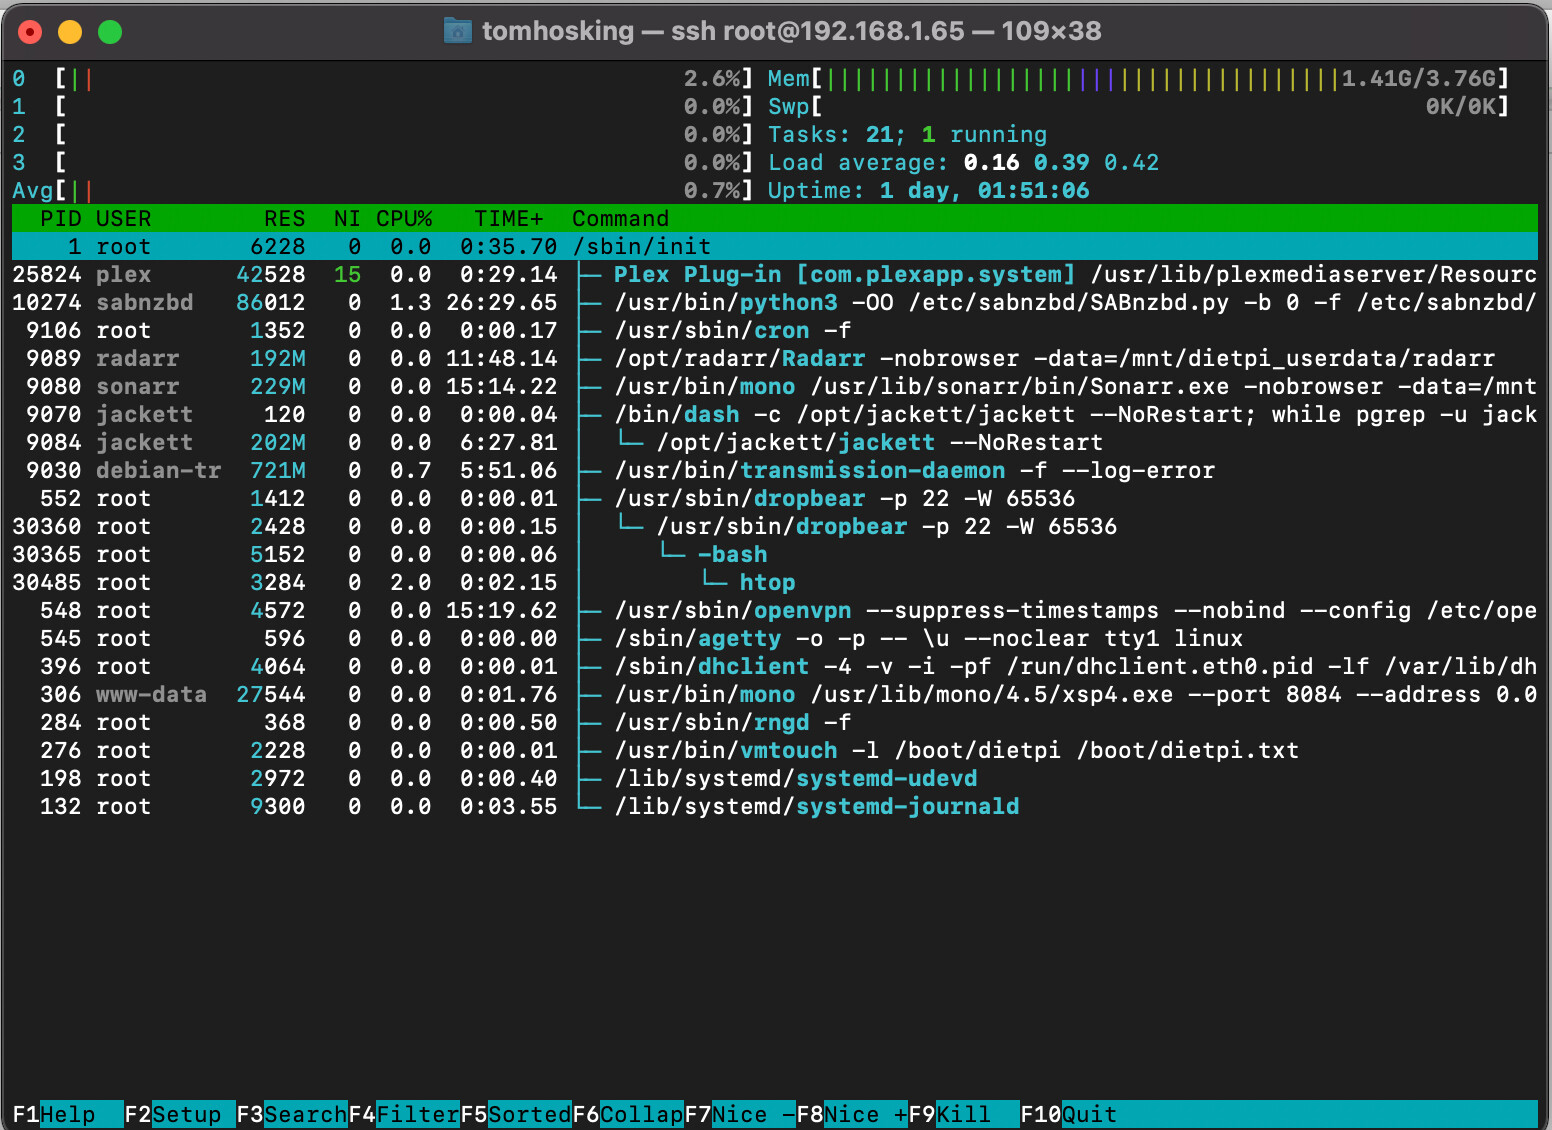Click the 721M RES value for debian-tr

(278, 470)
